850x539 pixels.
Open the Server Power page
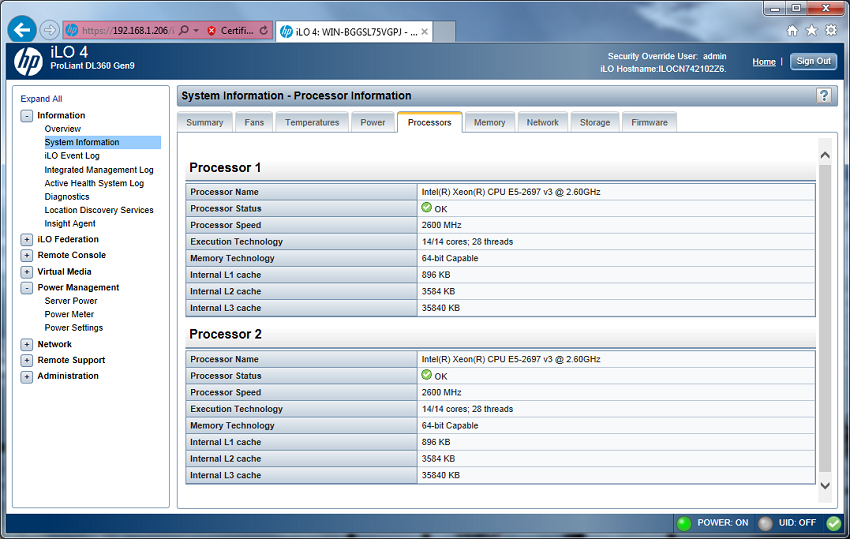71,301
